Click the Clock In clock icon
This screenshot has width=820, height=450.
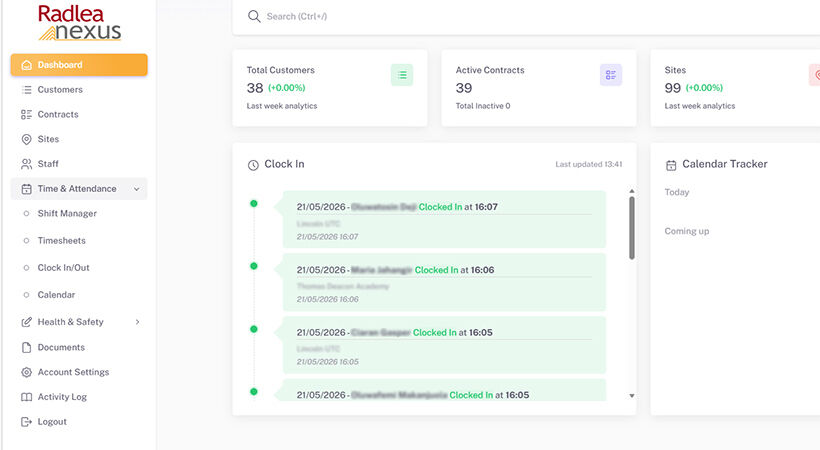(x=253, y=165)
